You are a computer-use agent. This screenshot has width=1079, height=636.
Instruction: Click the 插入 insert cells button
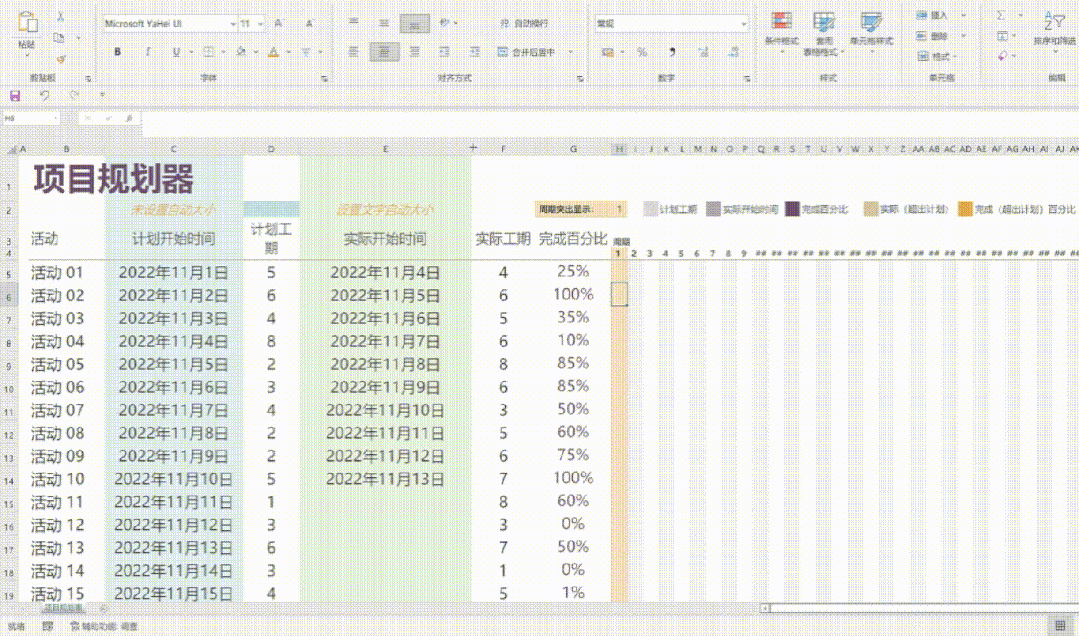pos(933,15)
